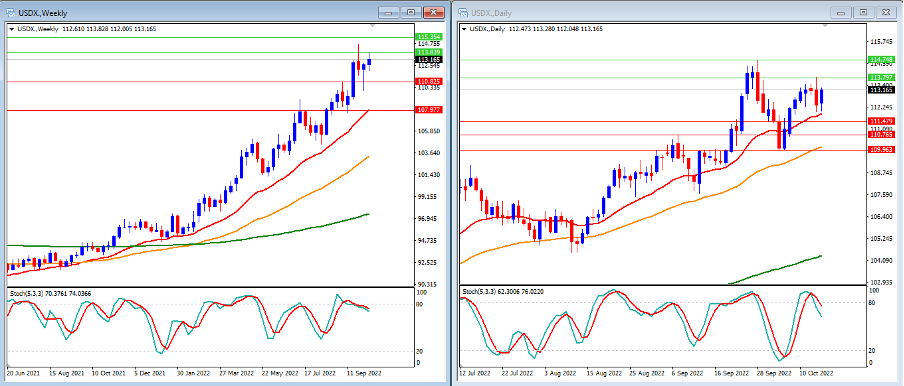
Task: Click the 92.525 price axis value in Weekly chart
Action: (x=427, y=263)
